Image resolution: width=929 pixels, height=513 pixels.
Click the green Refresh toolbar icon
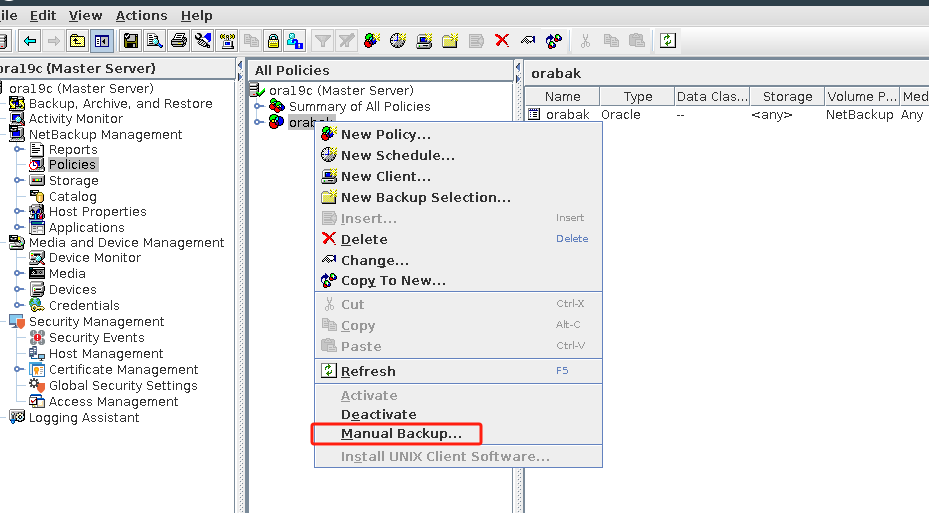pyautogui.click(x=668, y=41)
